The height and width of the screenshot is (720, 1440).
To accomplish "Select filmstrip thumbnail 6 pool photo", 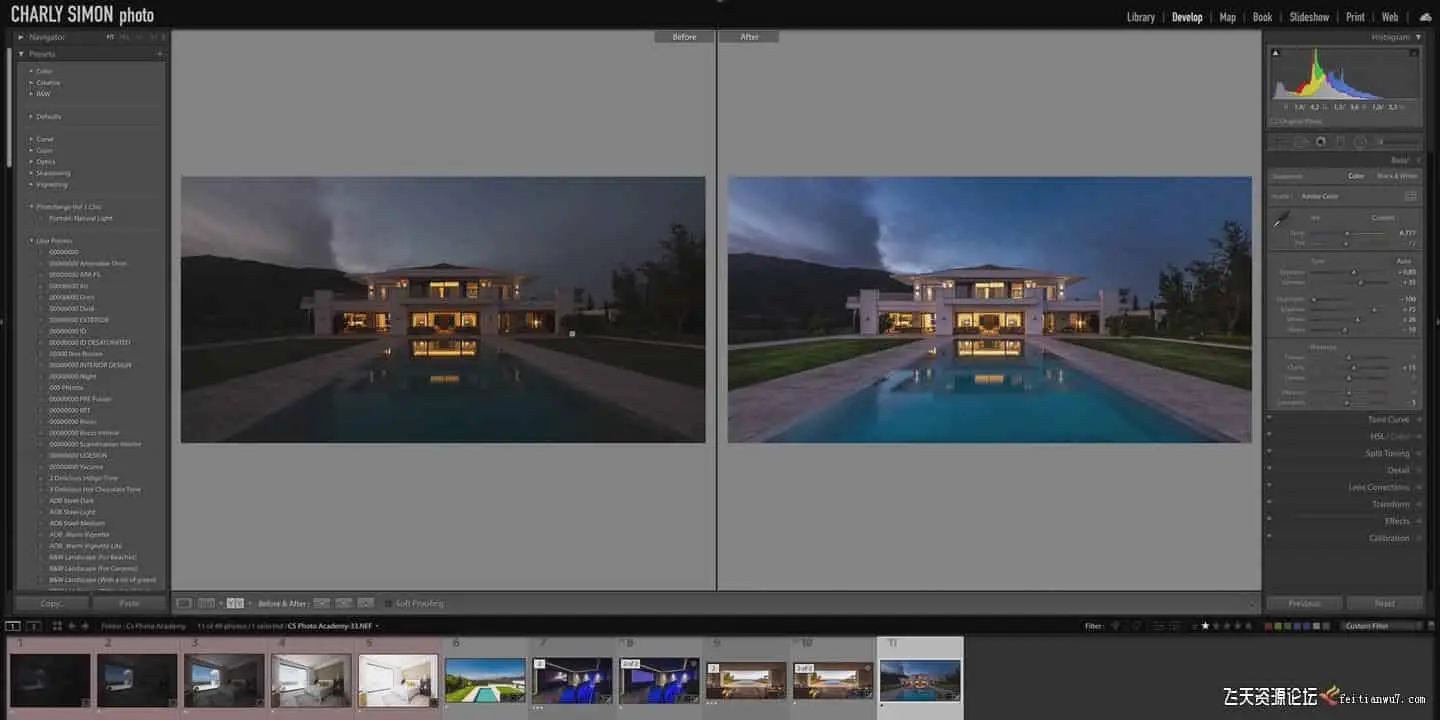I will [485, 680].
